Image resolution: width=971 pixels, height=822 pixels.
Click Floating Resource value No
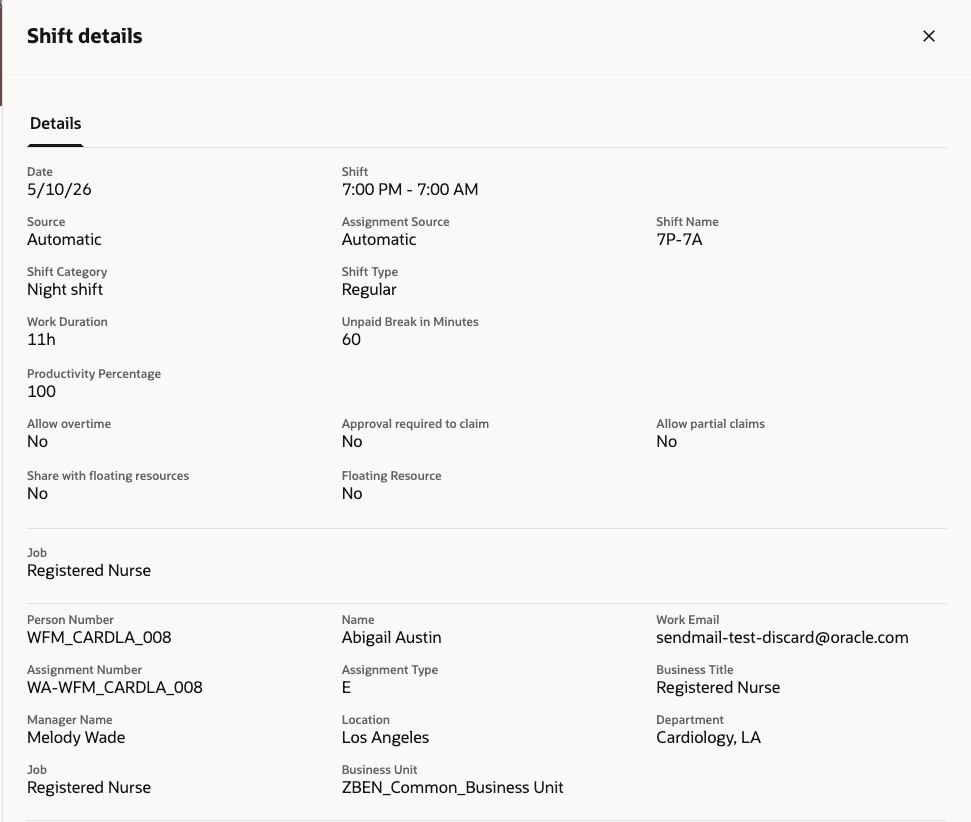pos(352,494)
